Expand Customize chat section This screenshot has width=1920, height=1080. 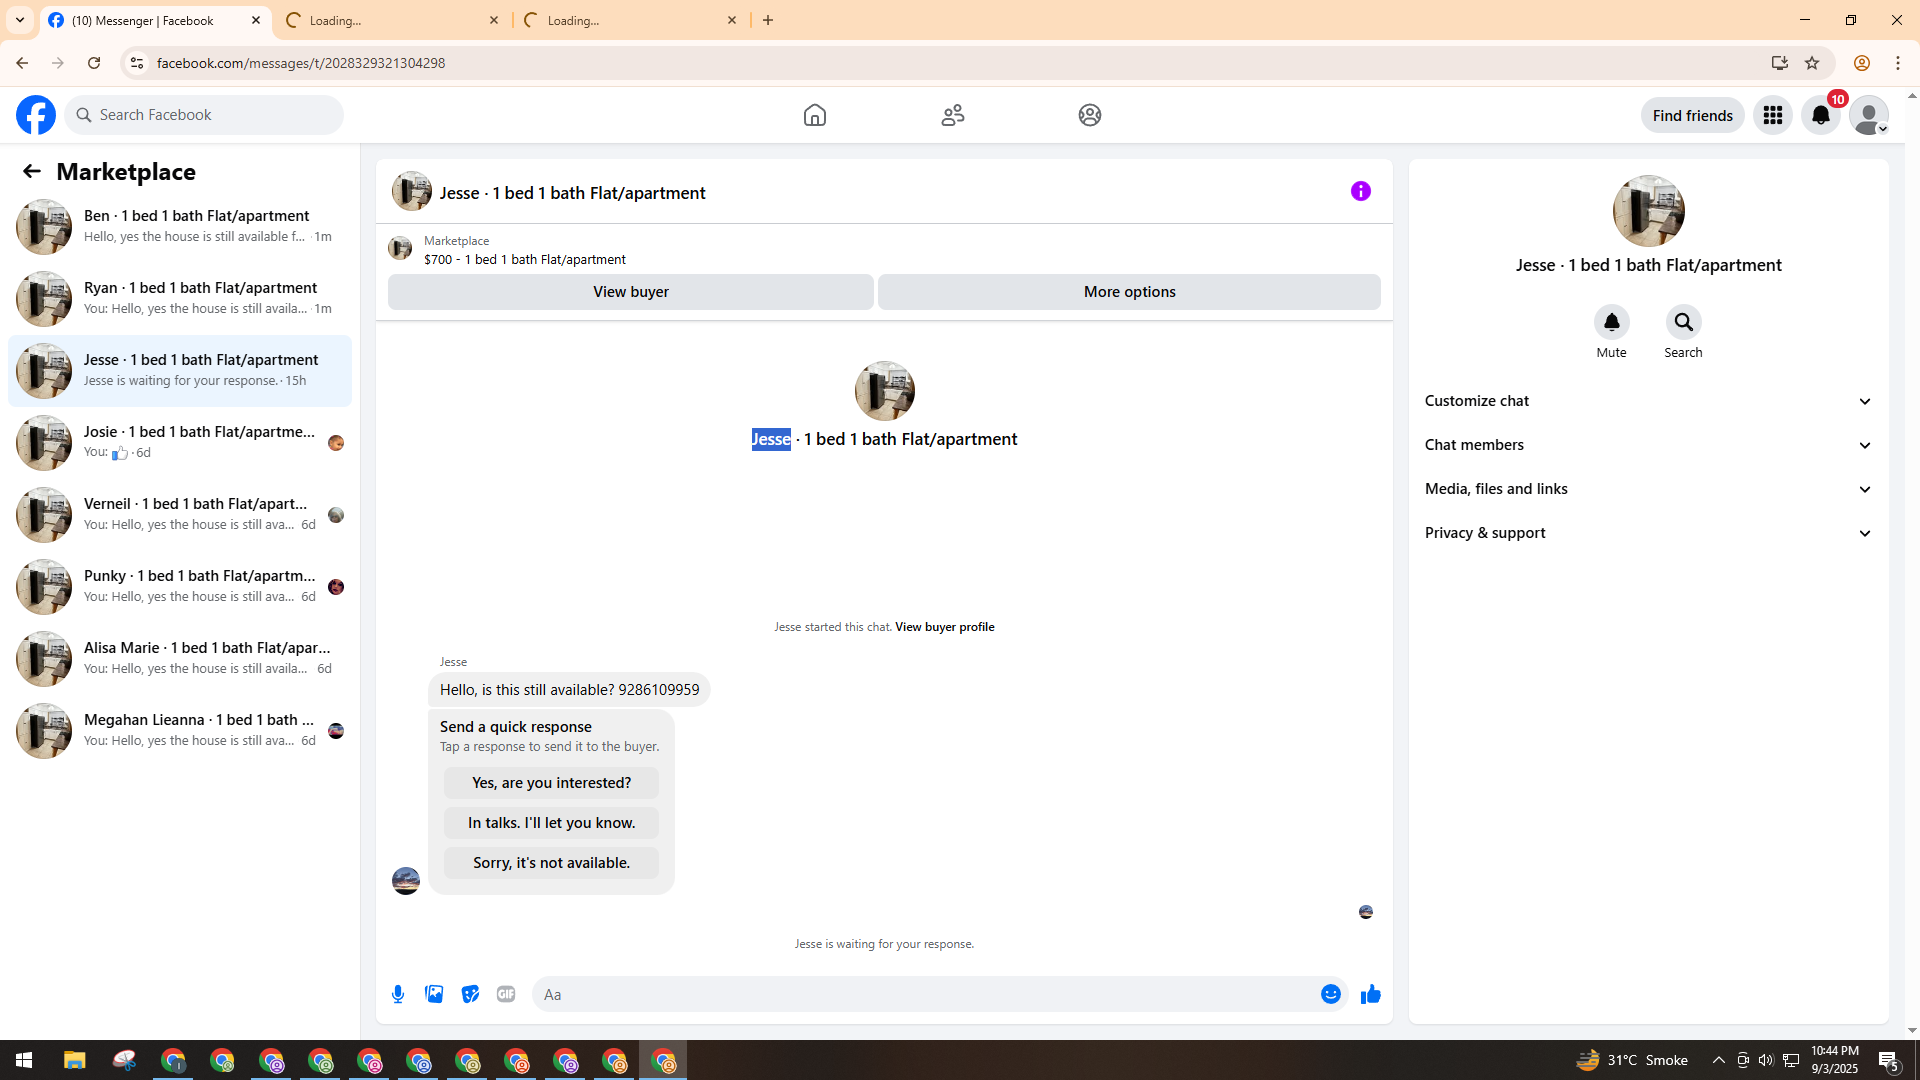coord(1648,401)
